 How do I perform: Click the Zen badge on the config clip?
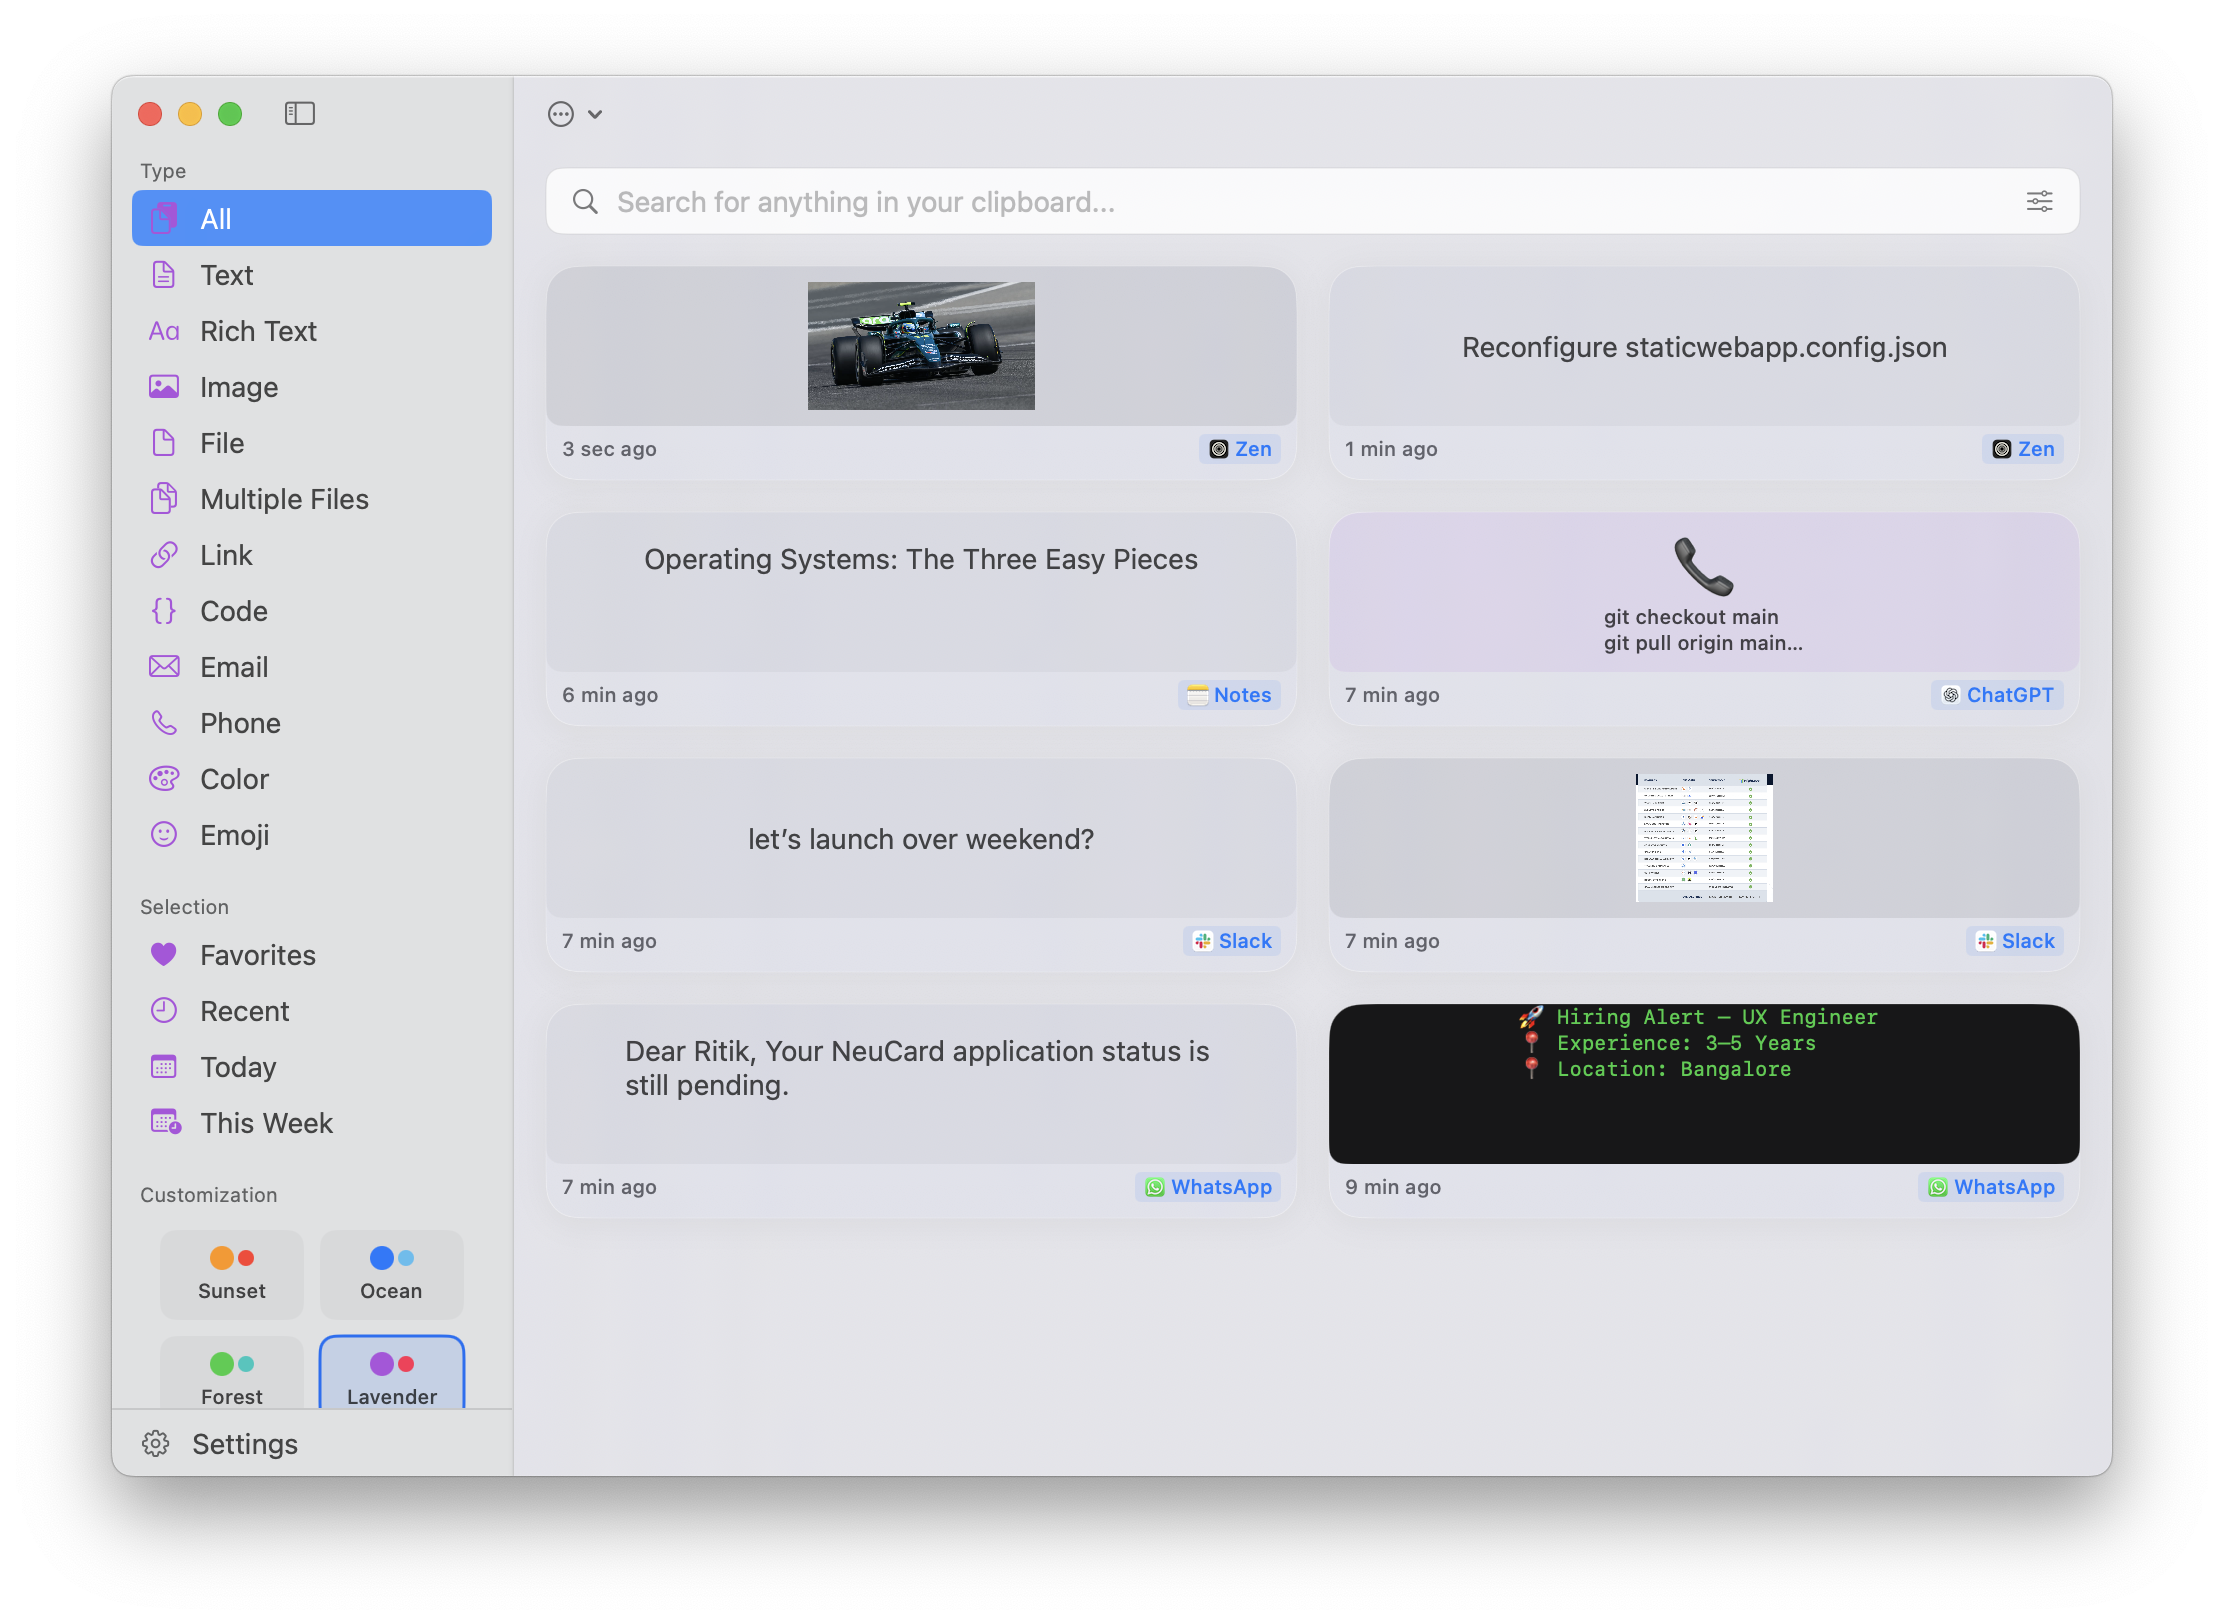click(2022, 449)
